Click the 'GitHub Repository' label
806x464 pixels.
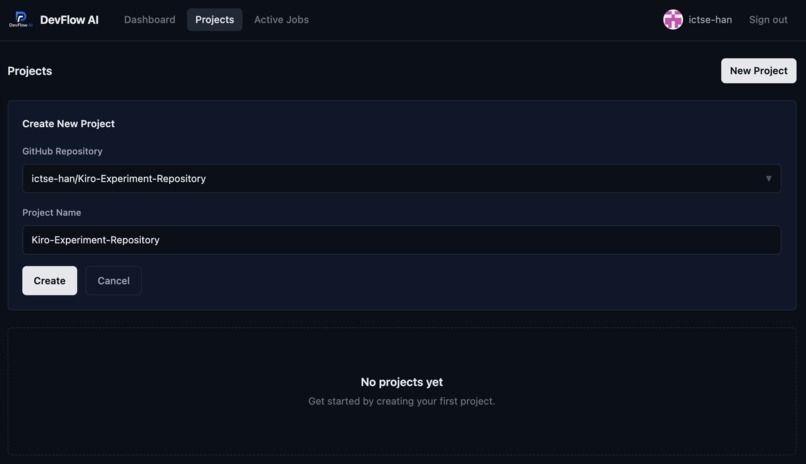coord(62,151)
